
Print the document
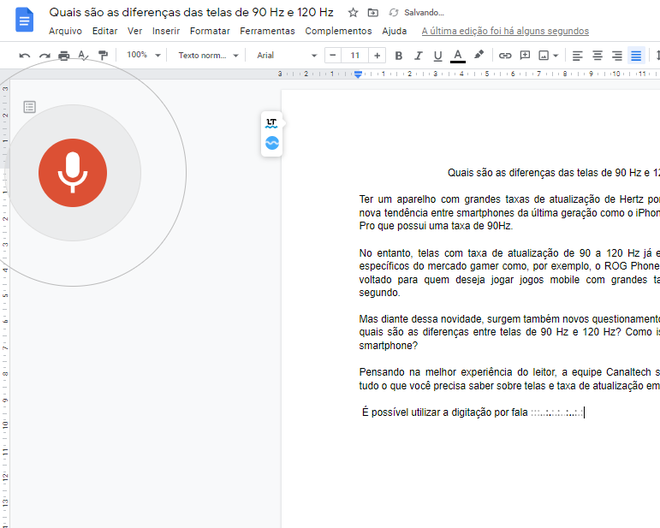pos(64,56)
